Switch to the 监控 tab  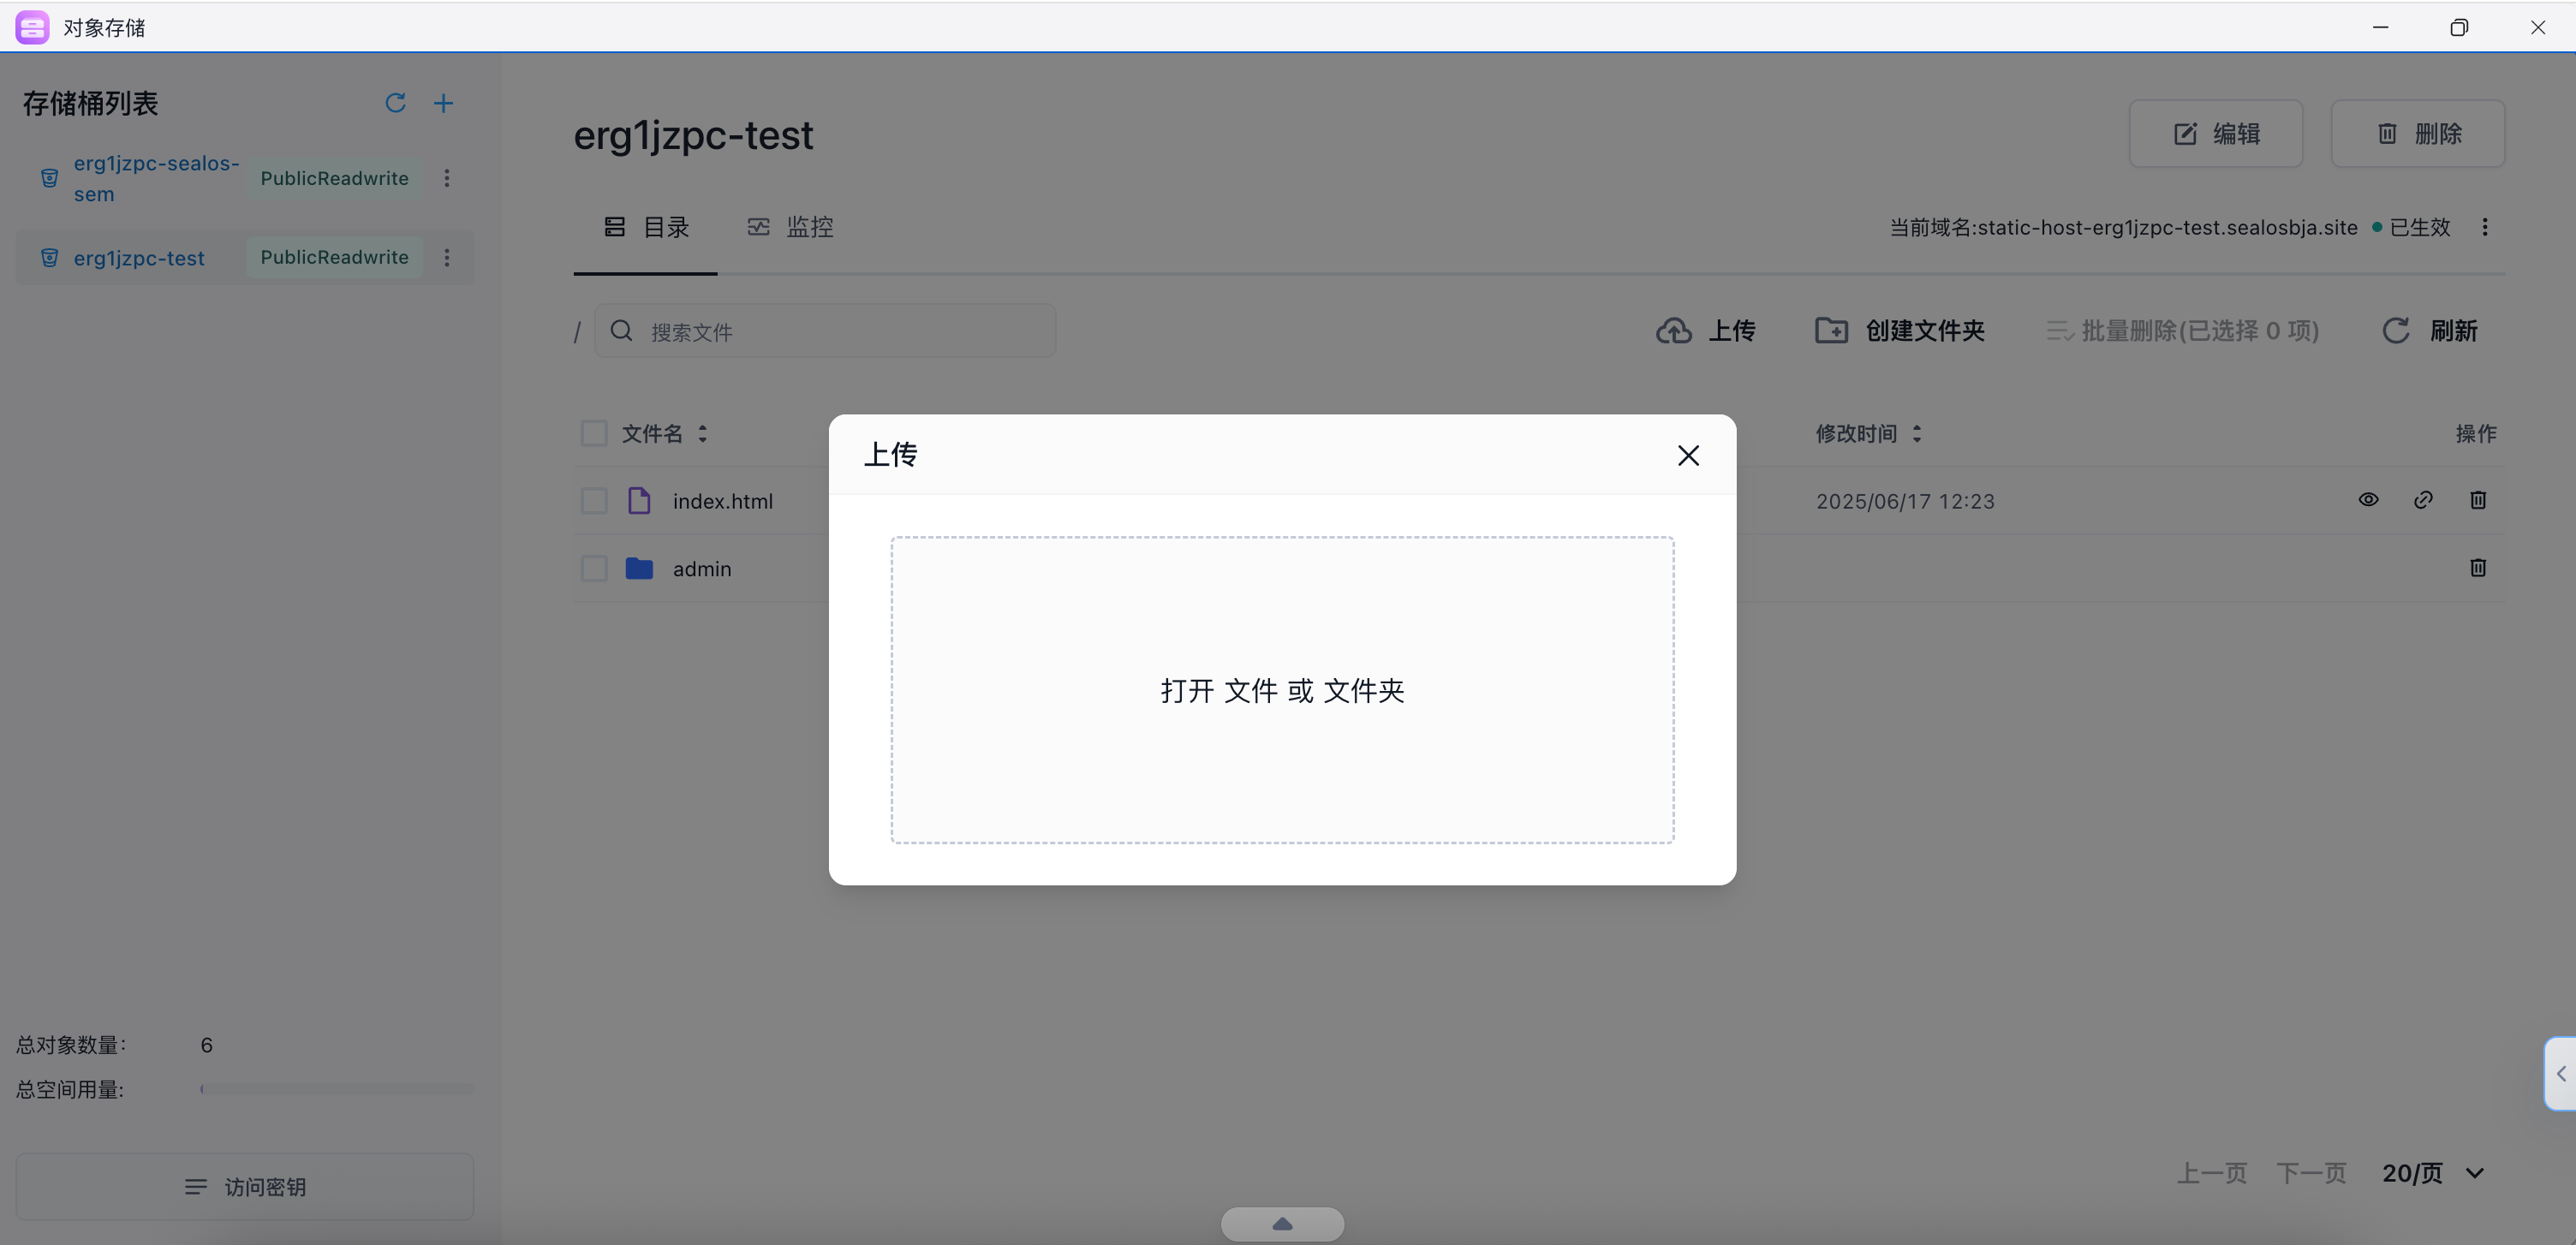tap(789, 227)
